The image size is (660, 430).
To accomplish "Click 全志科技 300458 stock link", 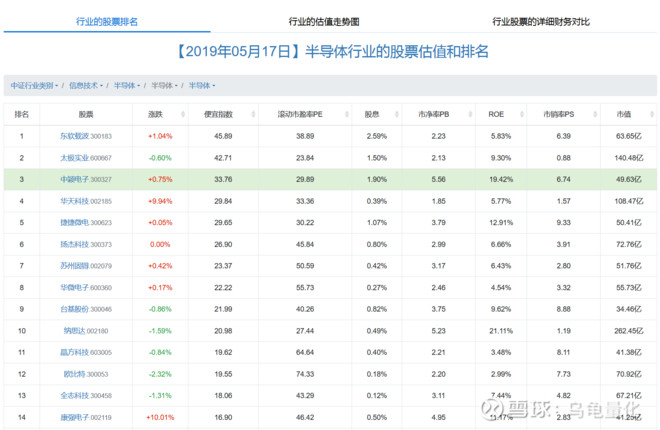I will 86,396.
